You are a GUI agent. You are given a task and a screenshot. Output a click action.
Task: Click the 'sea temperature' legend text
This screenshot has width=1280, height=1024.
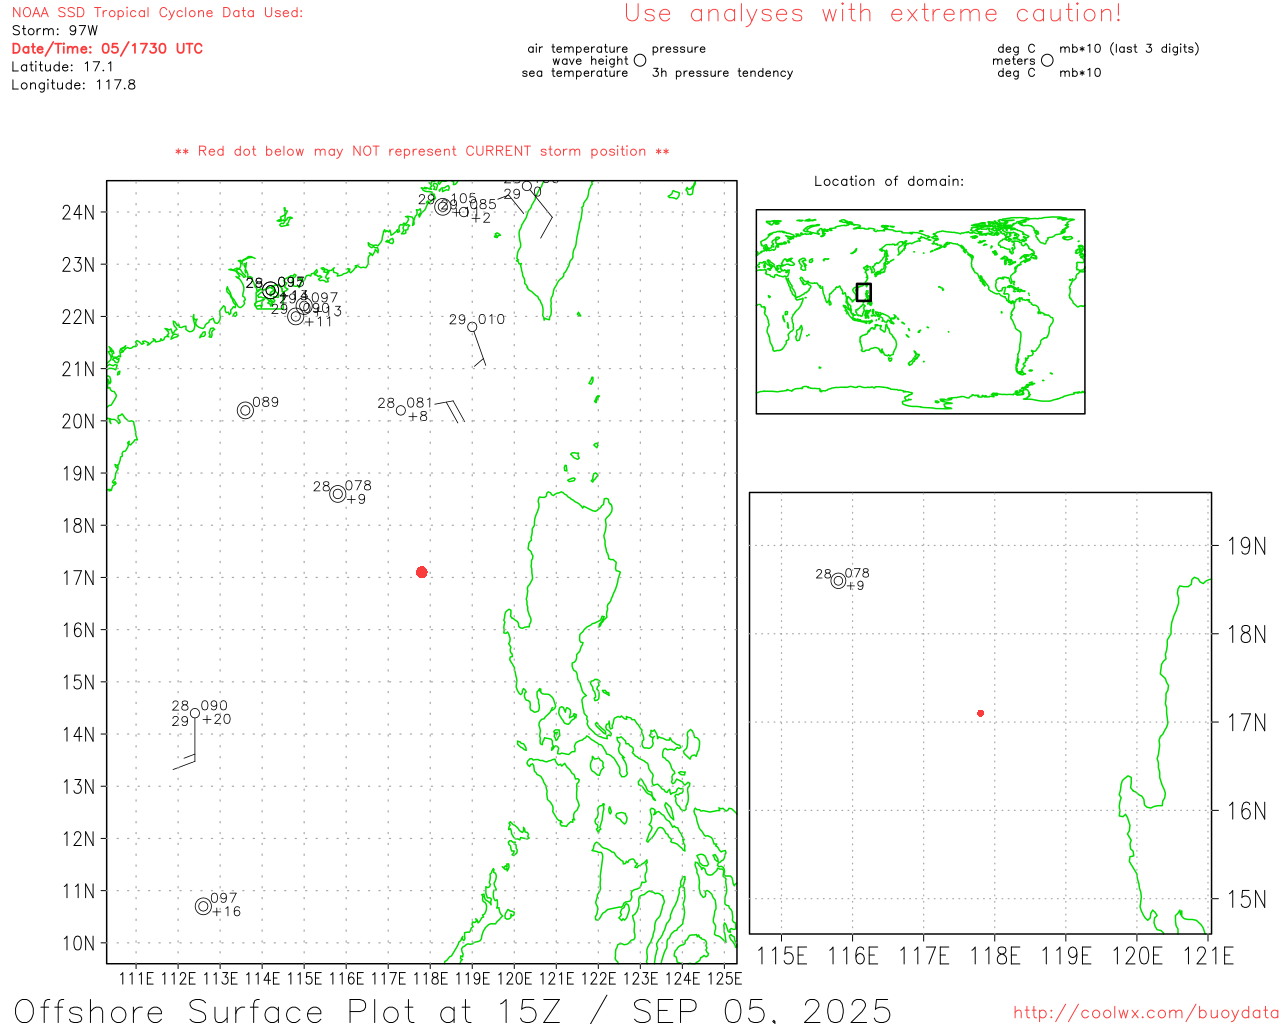pyautogui.click(x=575, y=73)
